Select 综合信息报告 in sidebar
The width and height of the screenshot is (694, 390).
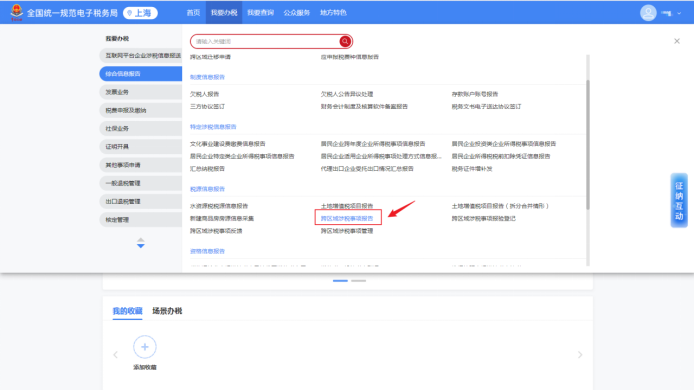coord(141,73)
